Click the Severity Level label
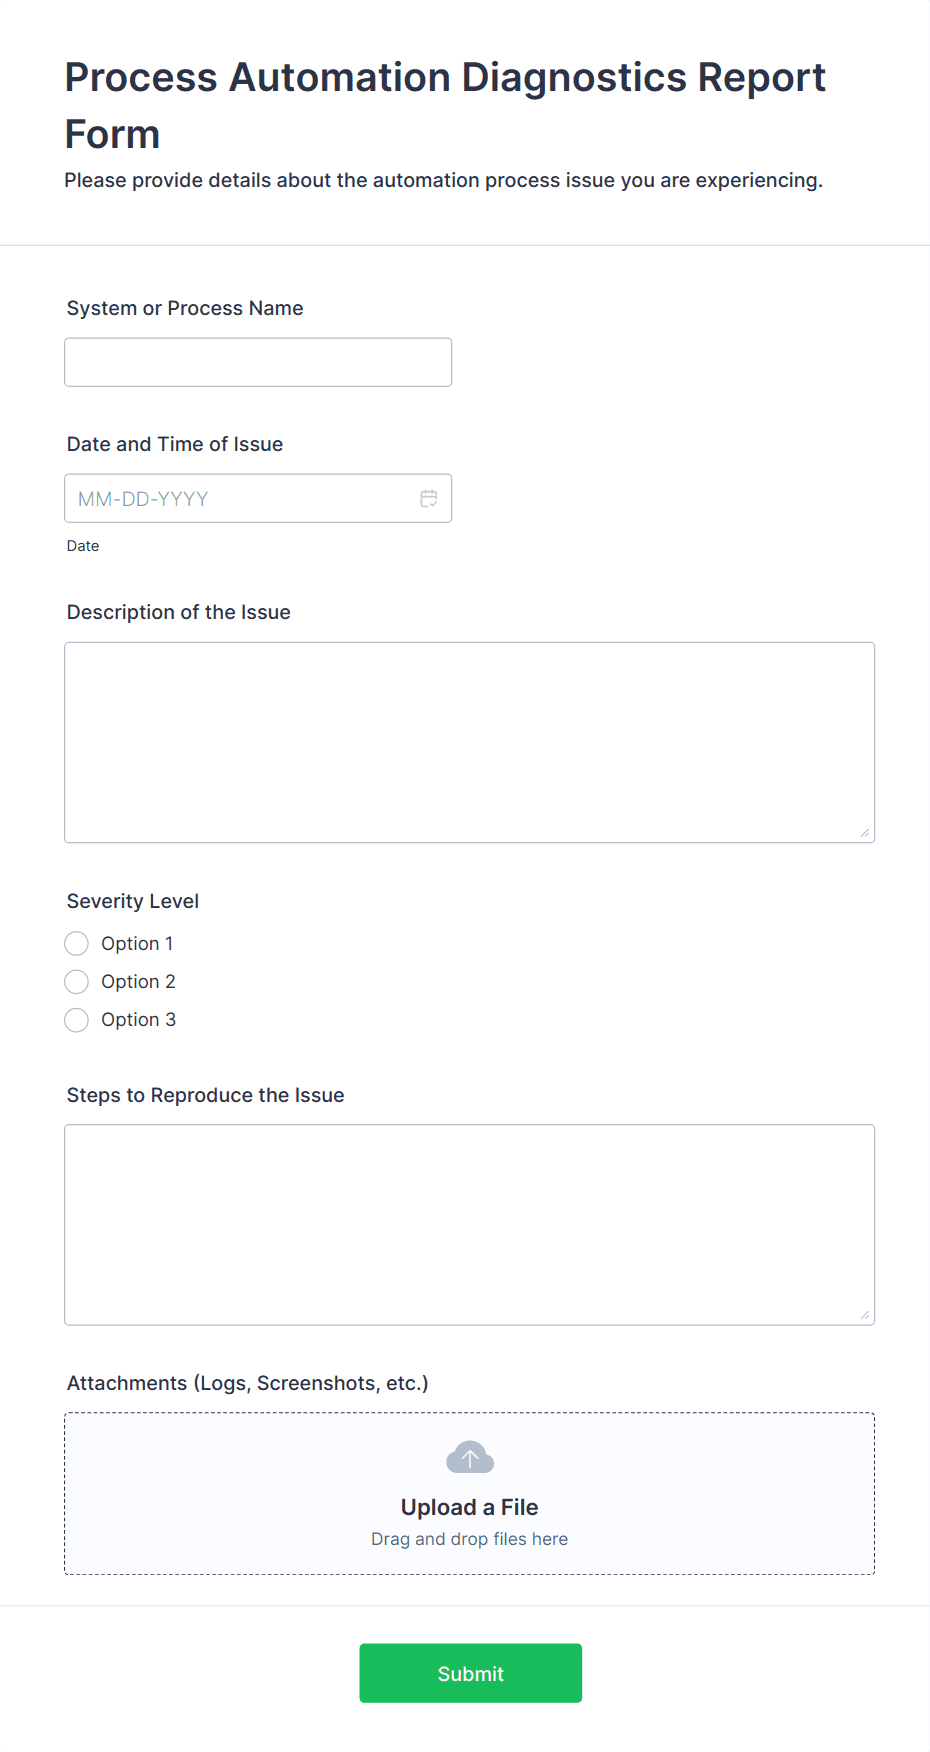This screenshot has height=1752, width=930. point(132,901)
